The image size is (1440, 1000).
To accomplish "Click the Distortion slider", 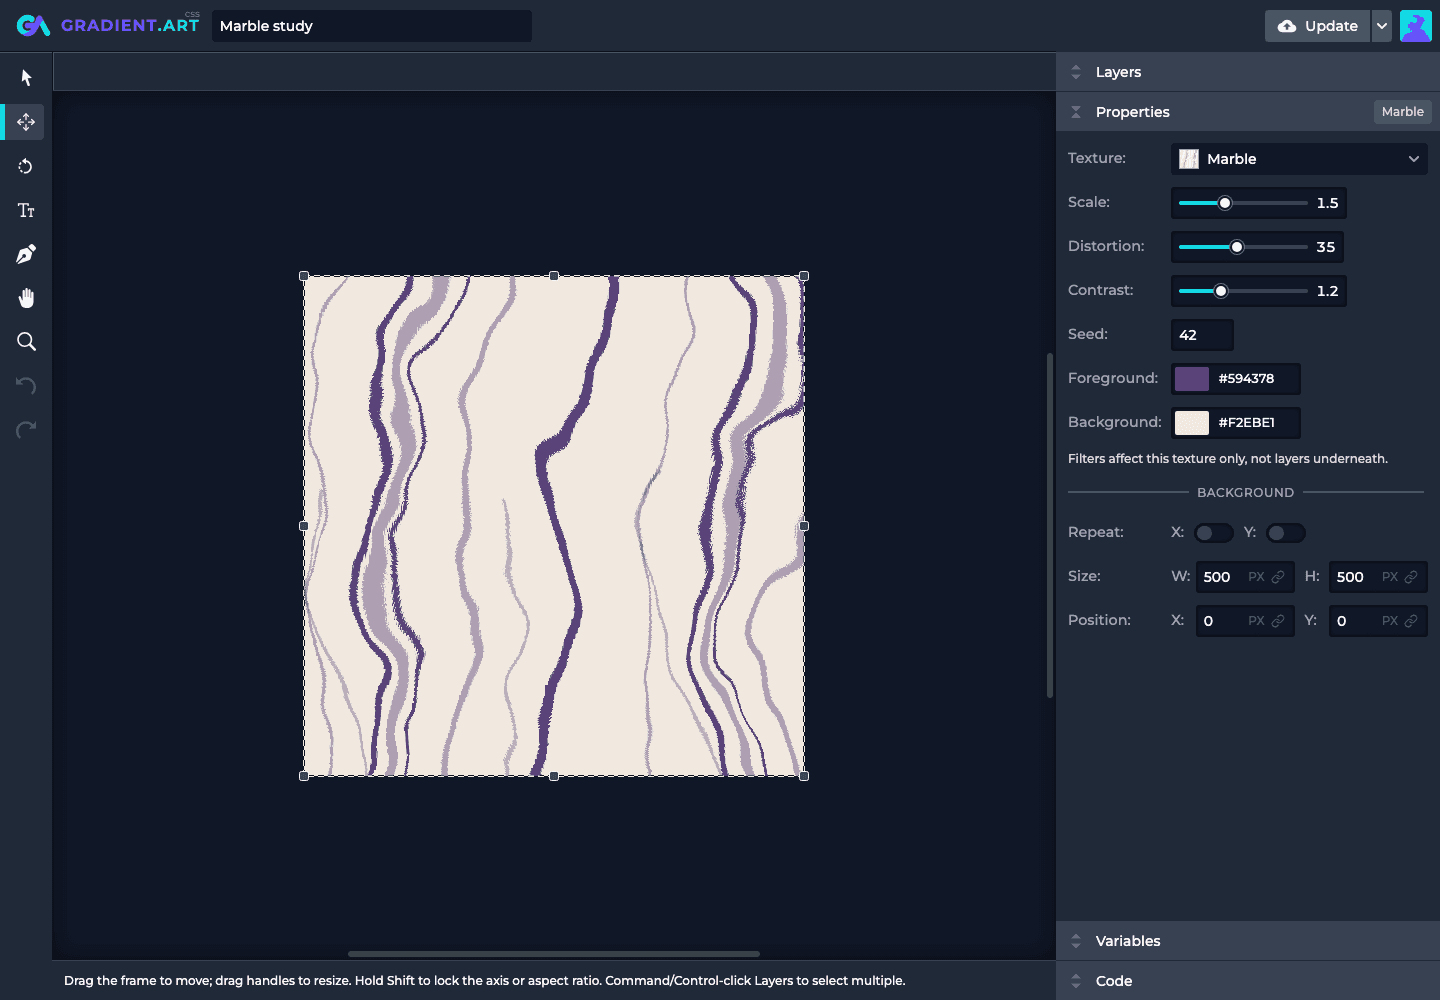I will click(x=1243, y=247).
